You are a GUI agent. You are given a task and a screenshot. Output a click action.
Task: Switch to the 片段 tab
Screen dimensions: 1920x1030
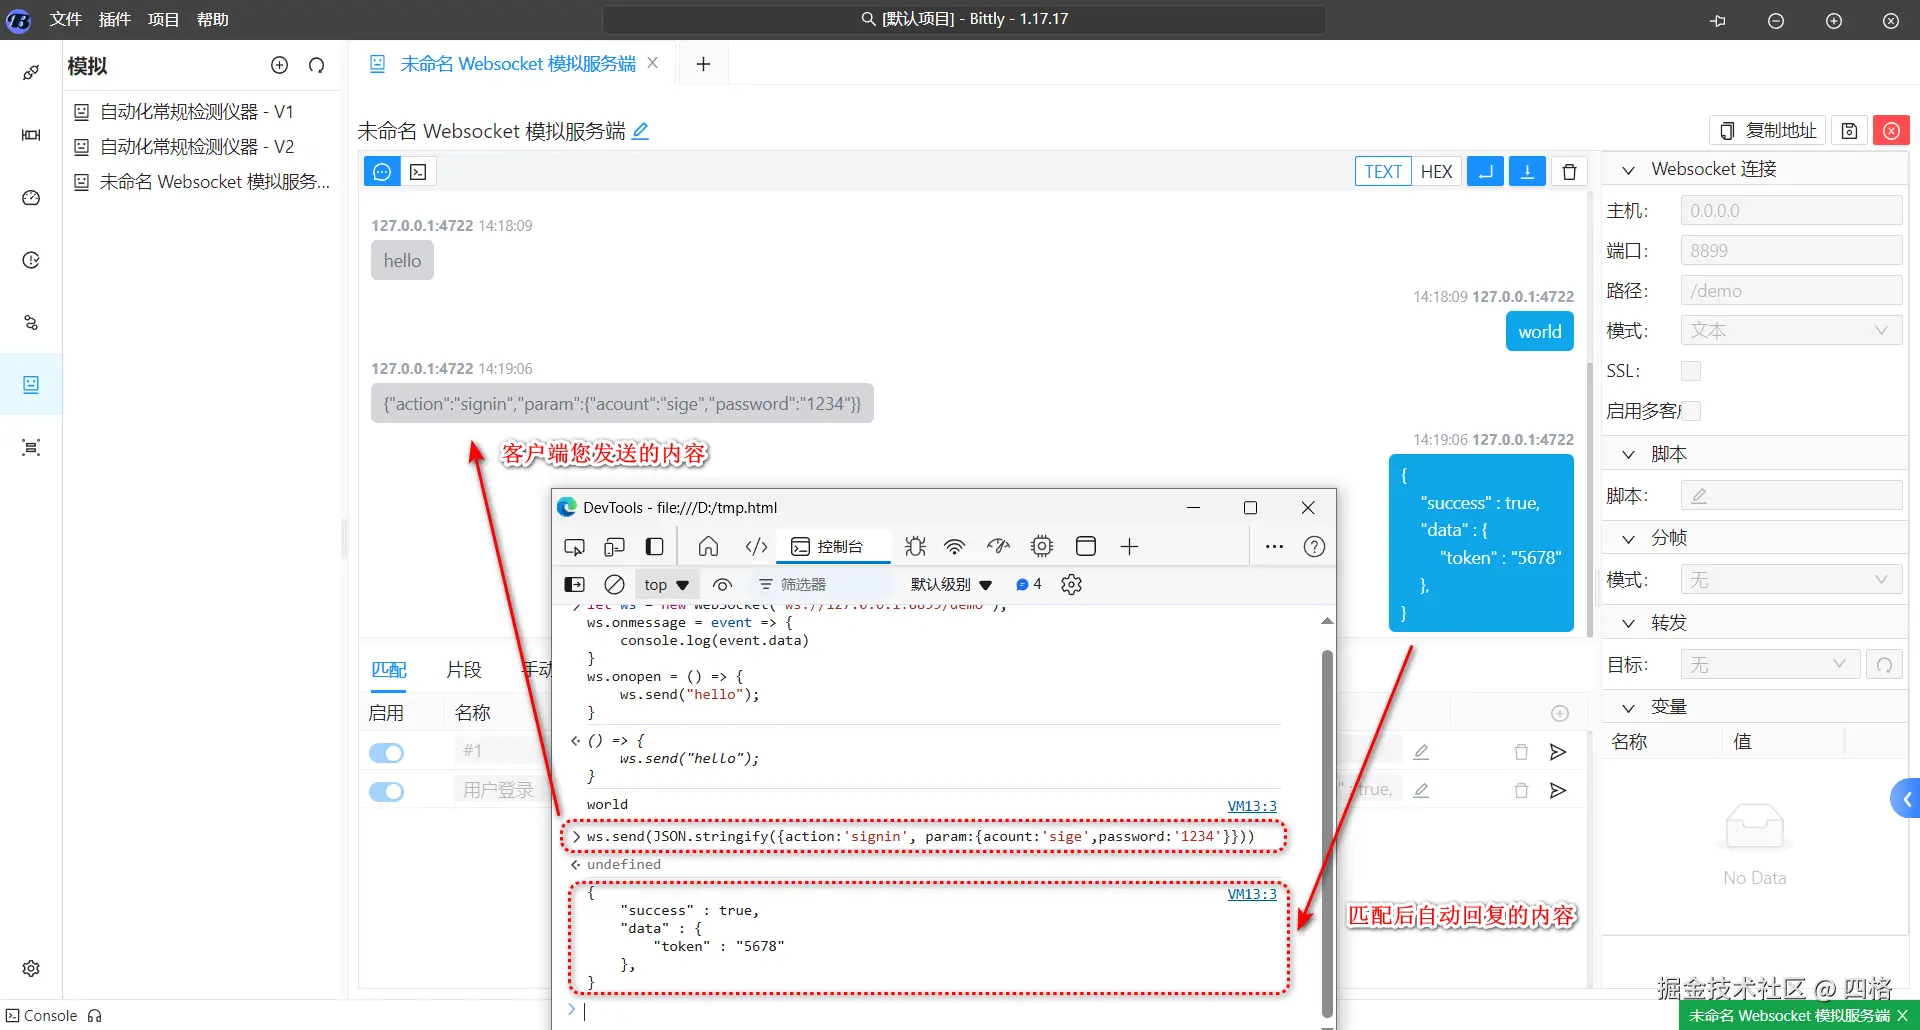[x=464, y=670]
